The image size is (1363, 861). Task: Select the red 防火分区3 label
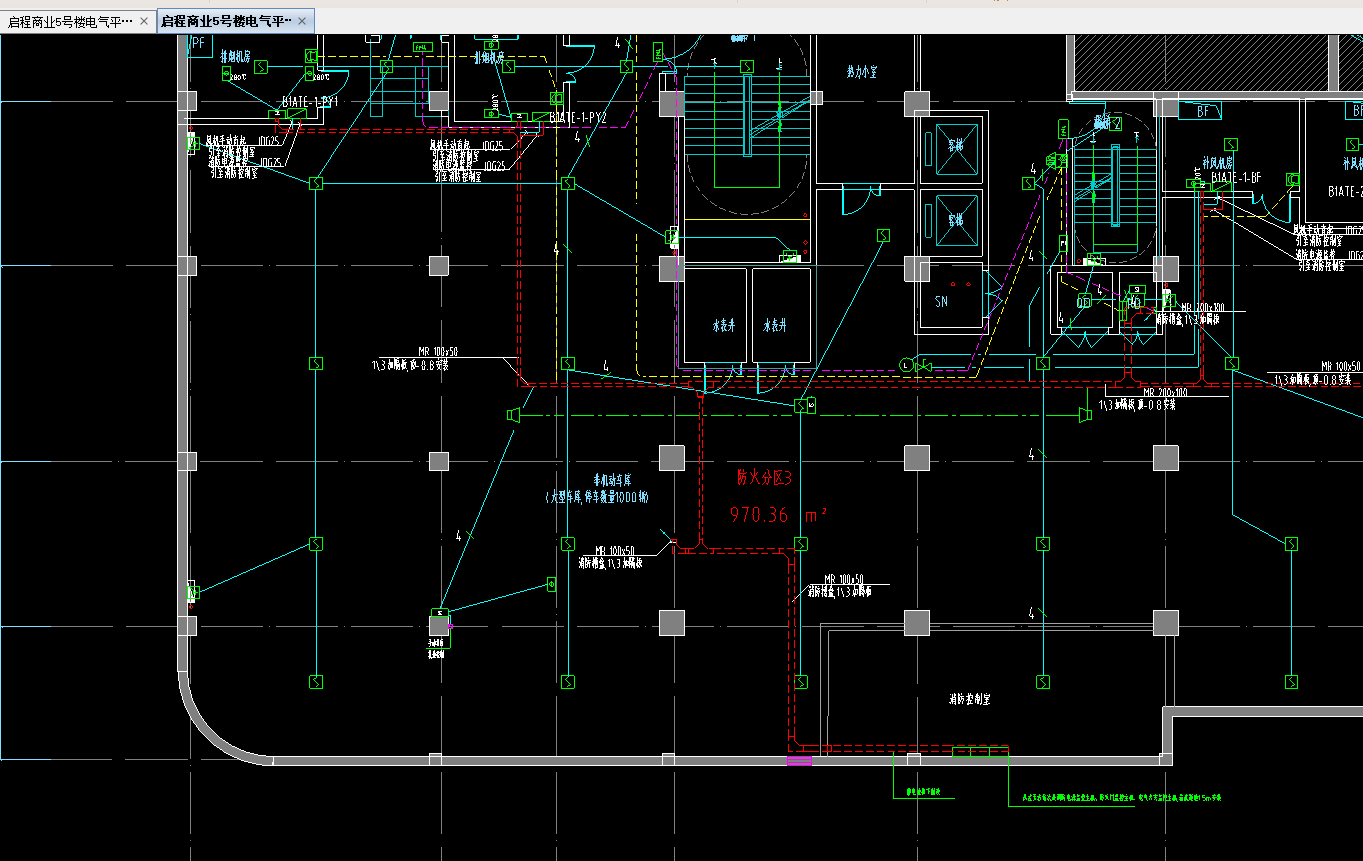click(764, 478)
